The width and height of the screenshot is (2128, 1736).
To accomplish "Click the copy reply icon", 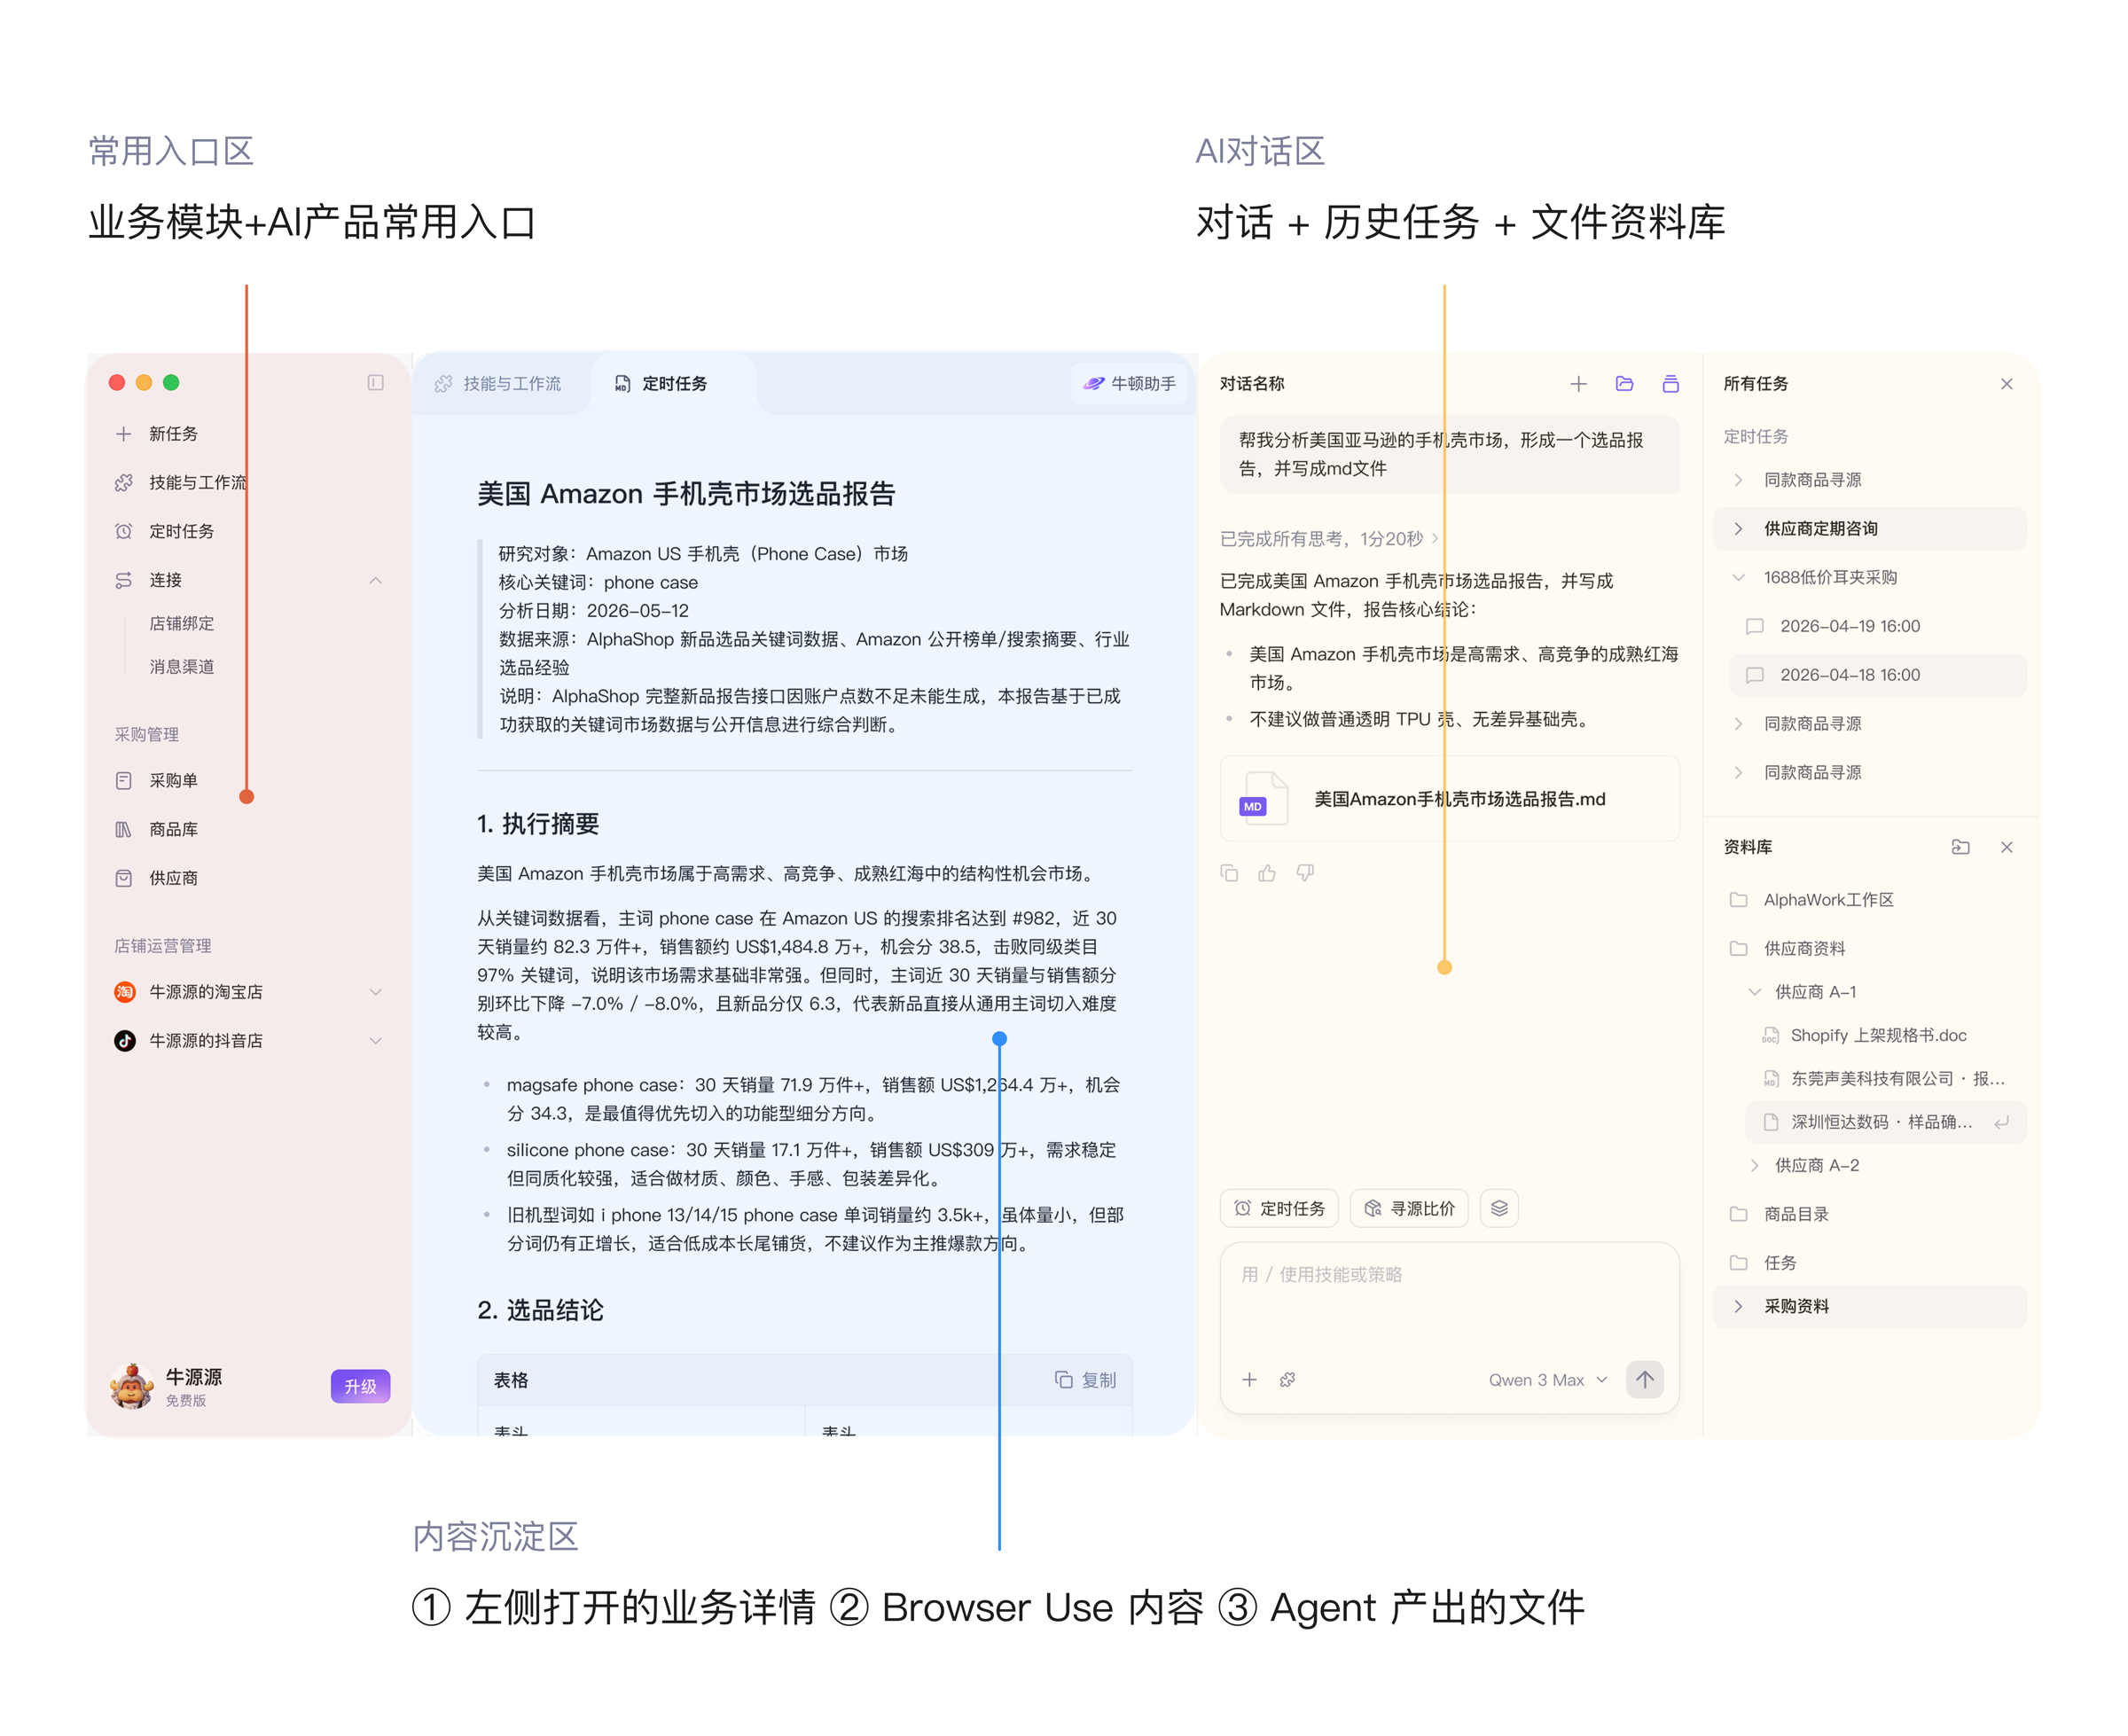I will click(x=1229, y=873).
